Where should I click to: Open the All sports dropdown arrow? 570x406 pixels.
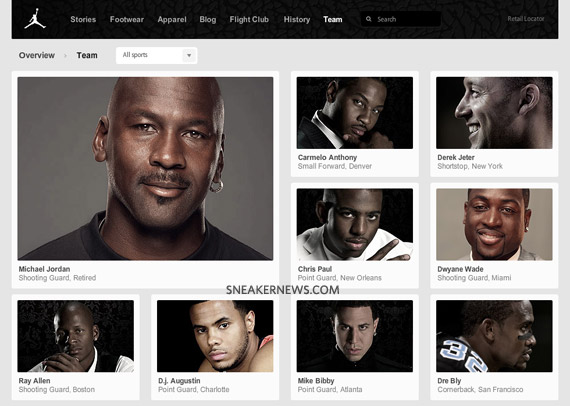point(189,56)
